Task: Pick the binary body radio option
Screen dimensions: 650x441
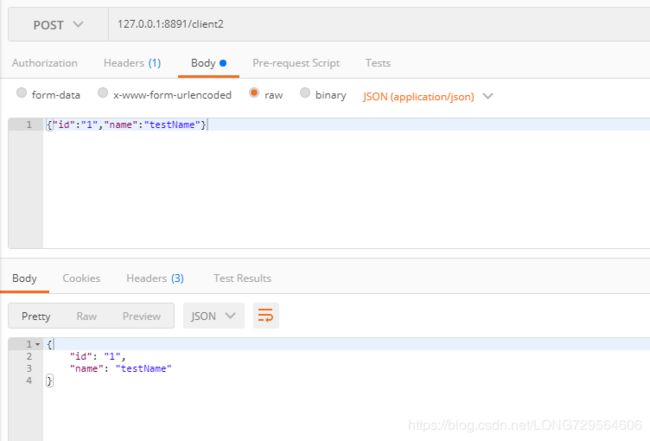Action: (x=305, y=93)
